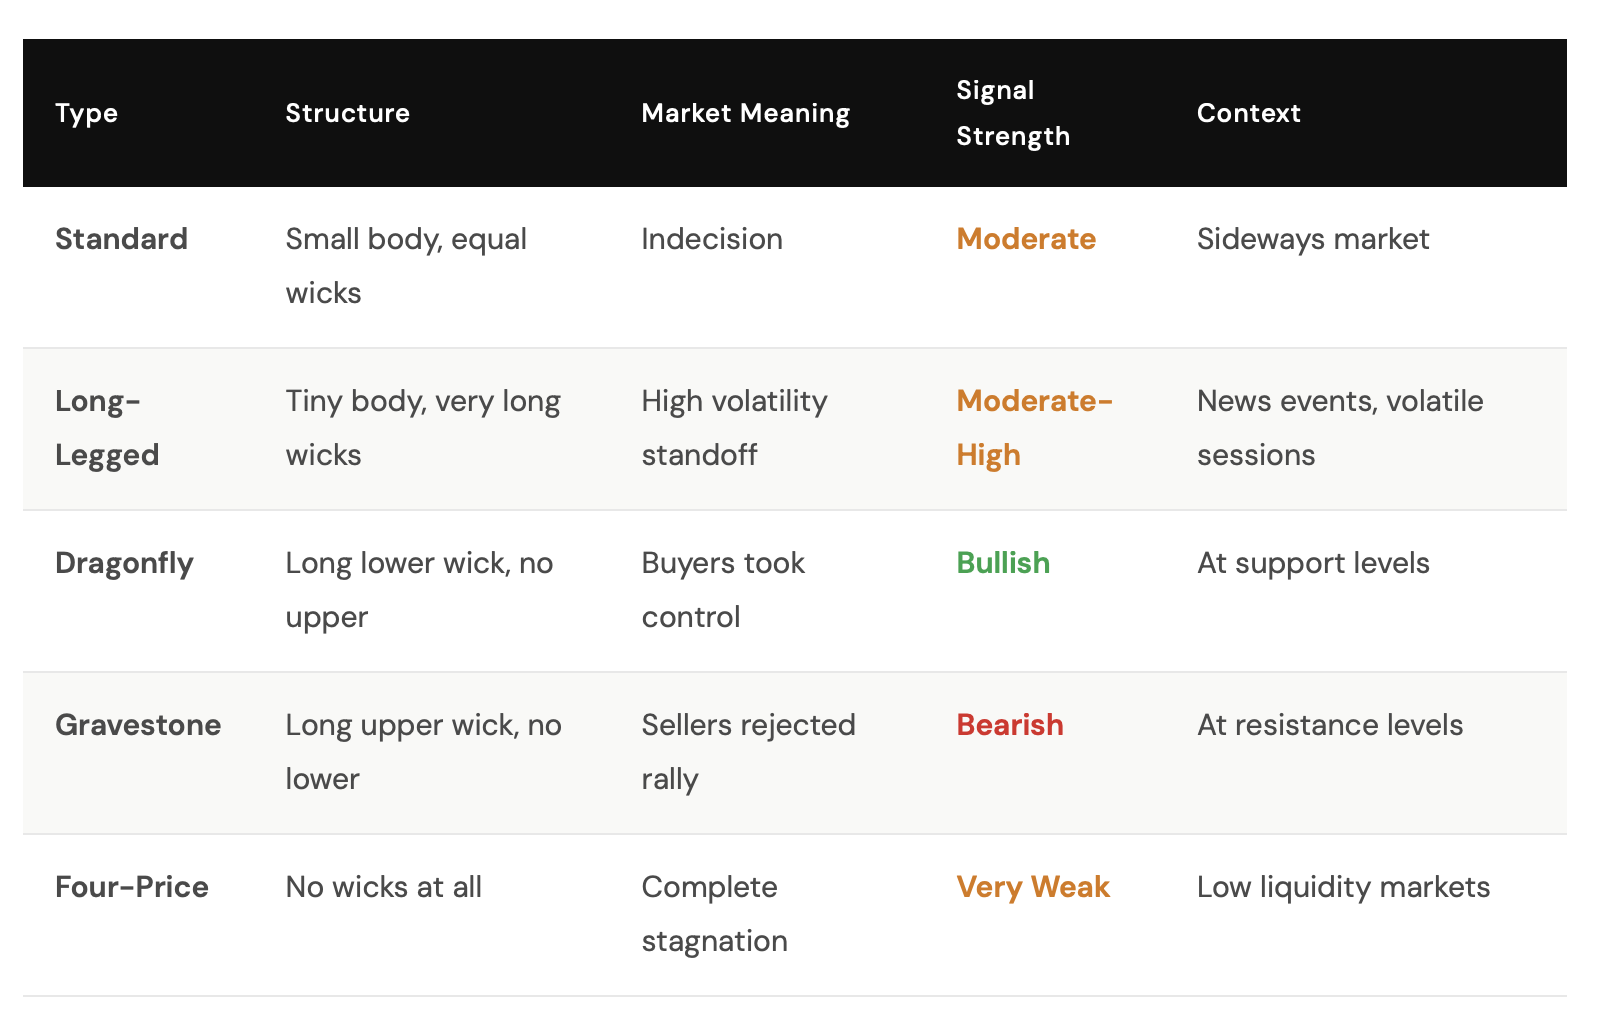Click the At resistance levels cell

[x=1330, y=725]
